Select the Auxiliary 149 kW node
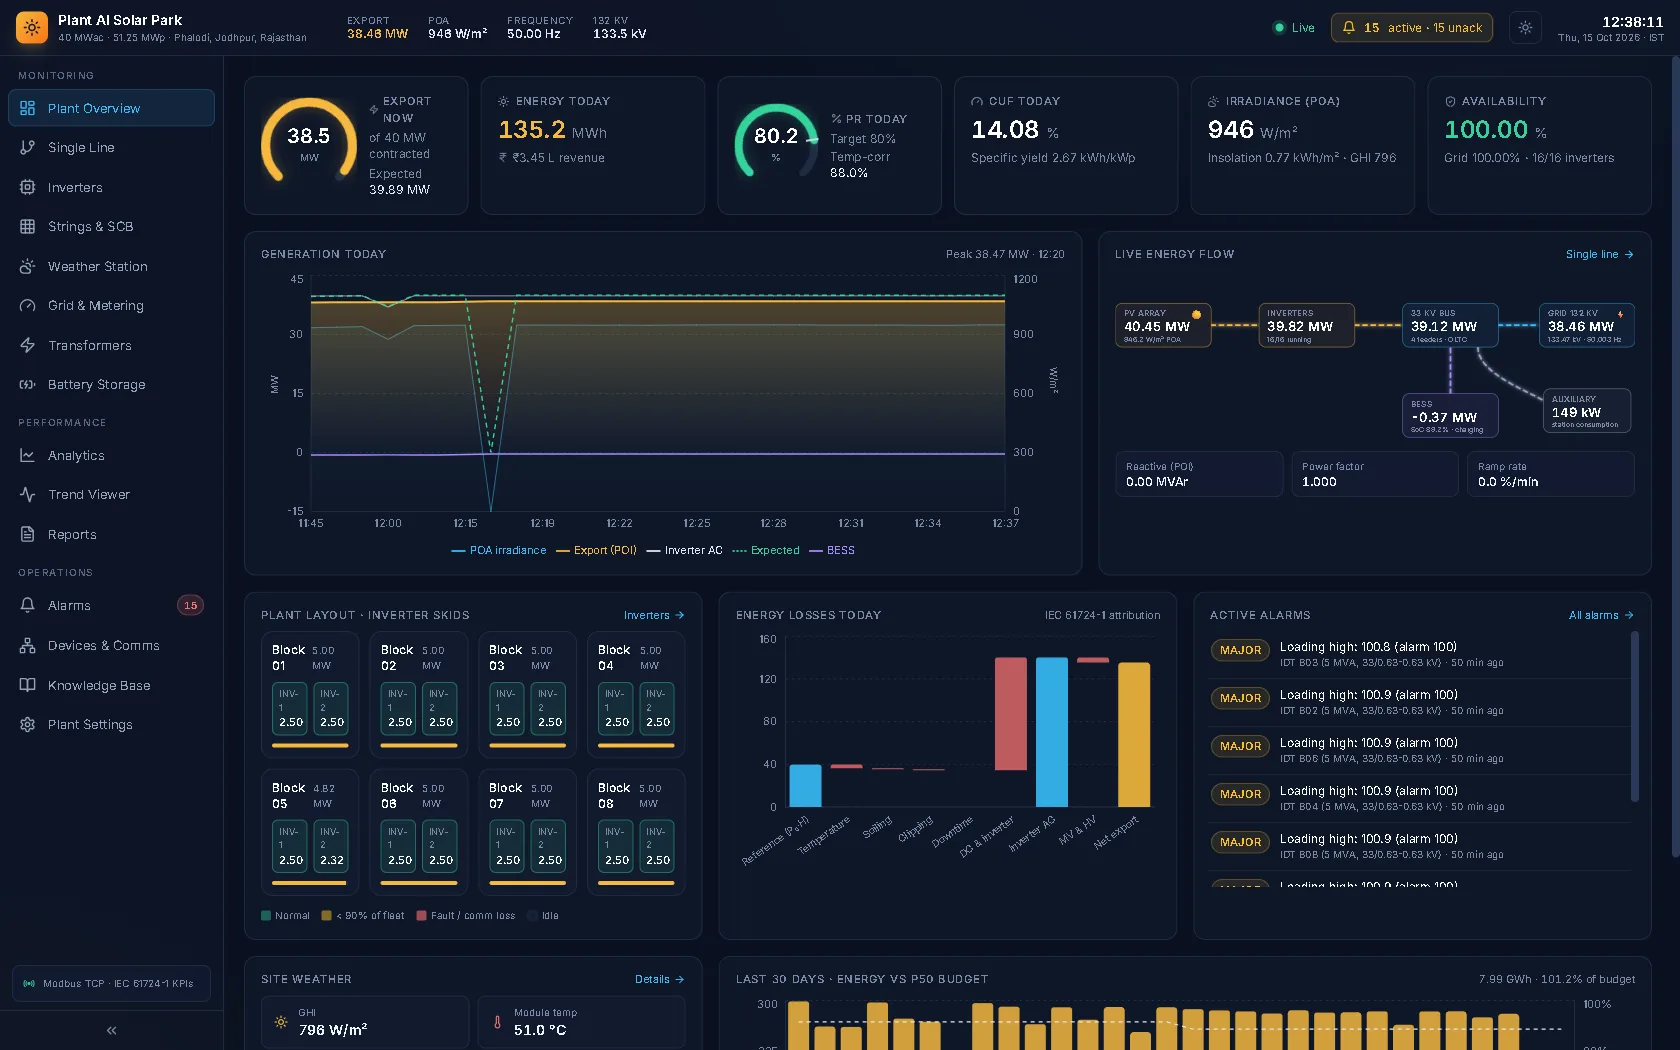The width and height of the screenshot is (1680, 1050). [1587, 410]
